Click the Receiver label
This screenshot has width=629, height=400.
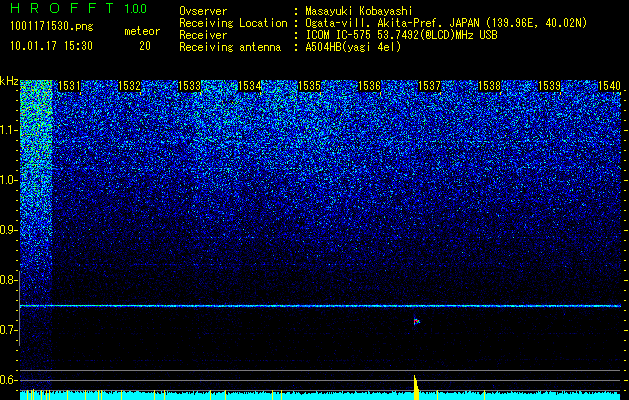click(203, 35)
